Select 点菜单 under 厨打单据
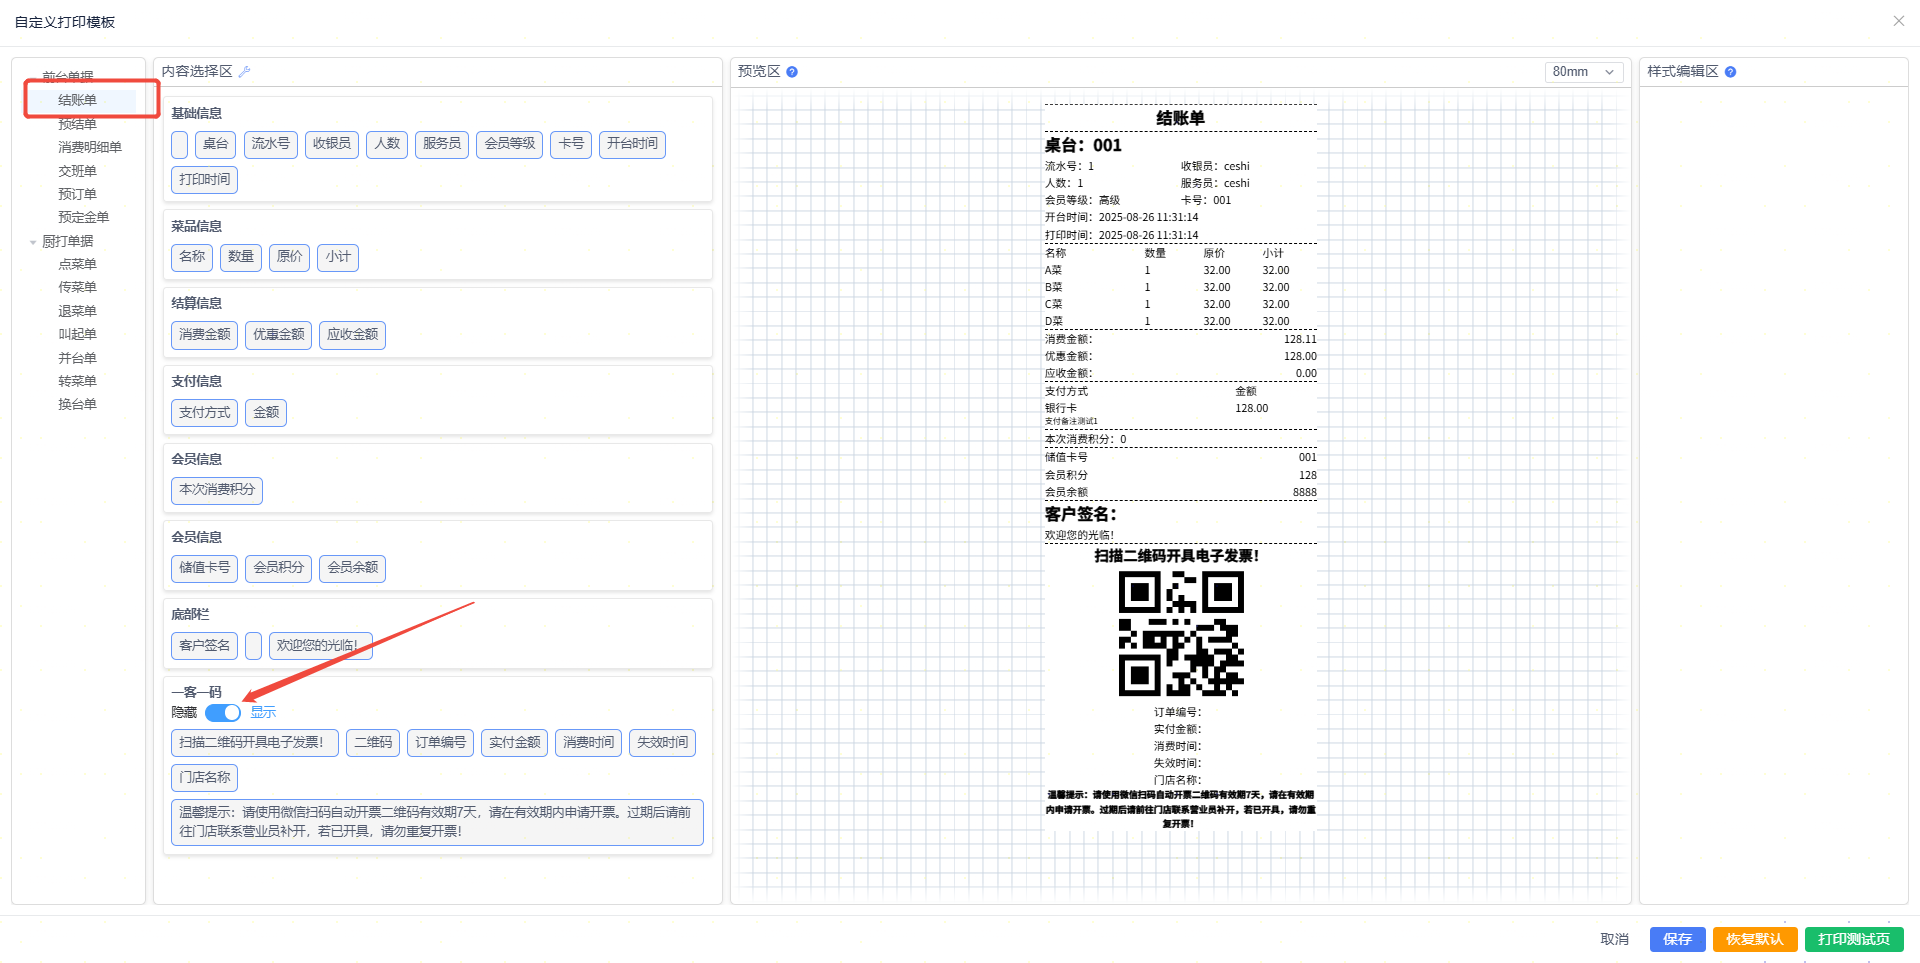The image size is (1920, 963). 77,264
